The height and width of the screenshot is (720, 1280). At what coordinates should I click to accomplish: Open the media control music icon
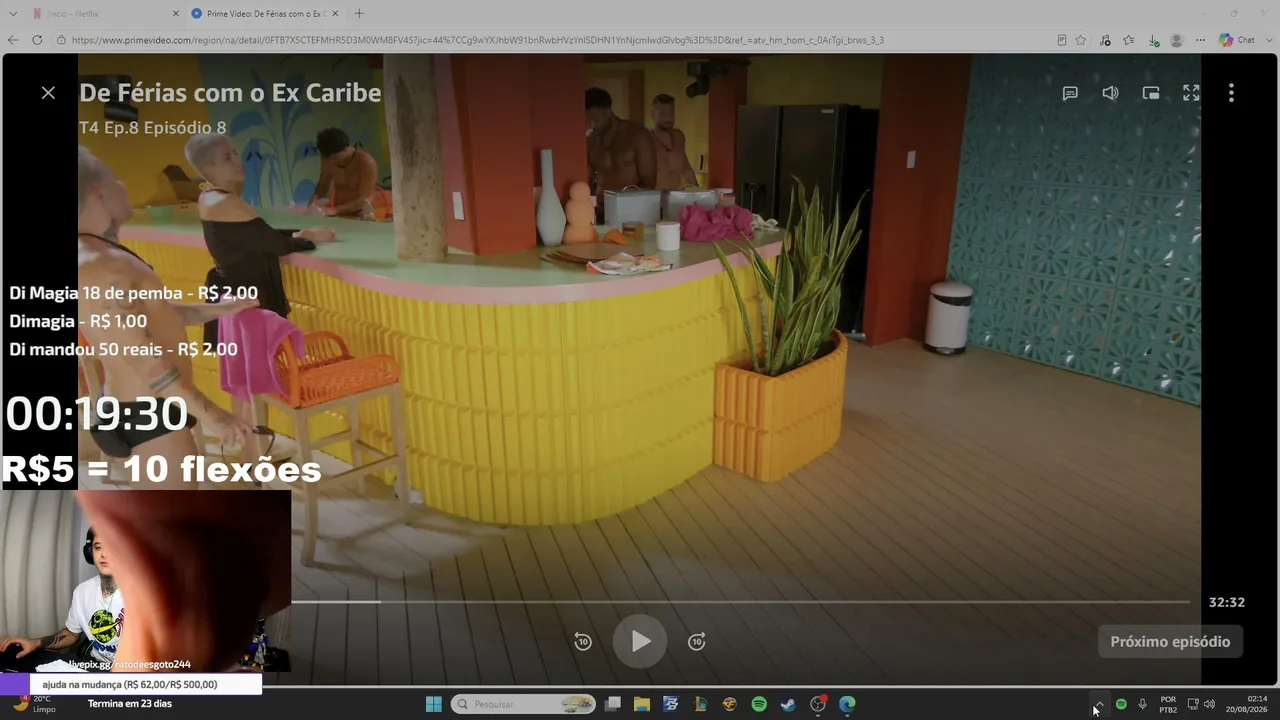point(1105,40)
